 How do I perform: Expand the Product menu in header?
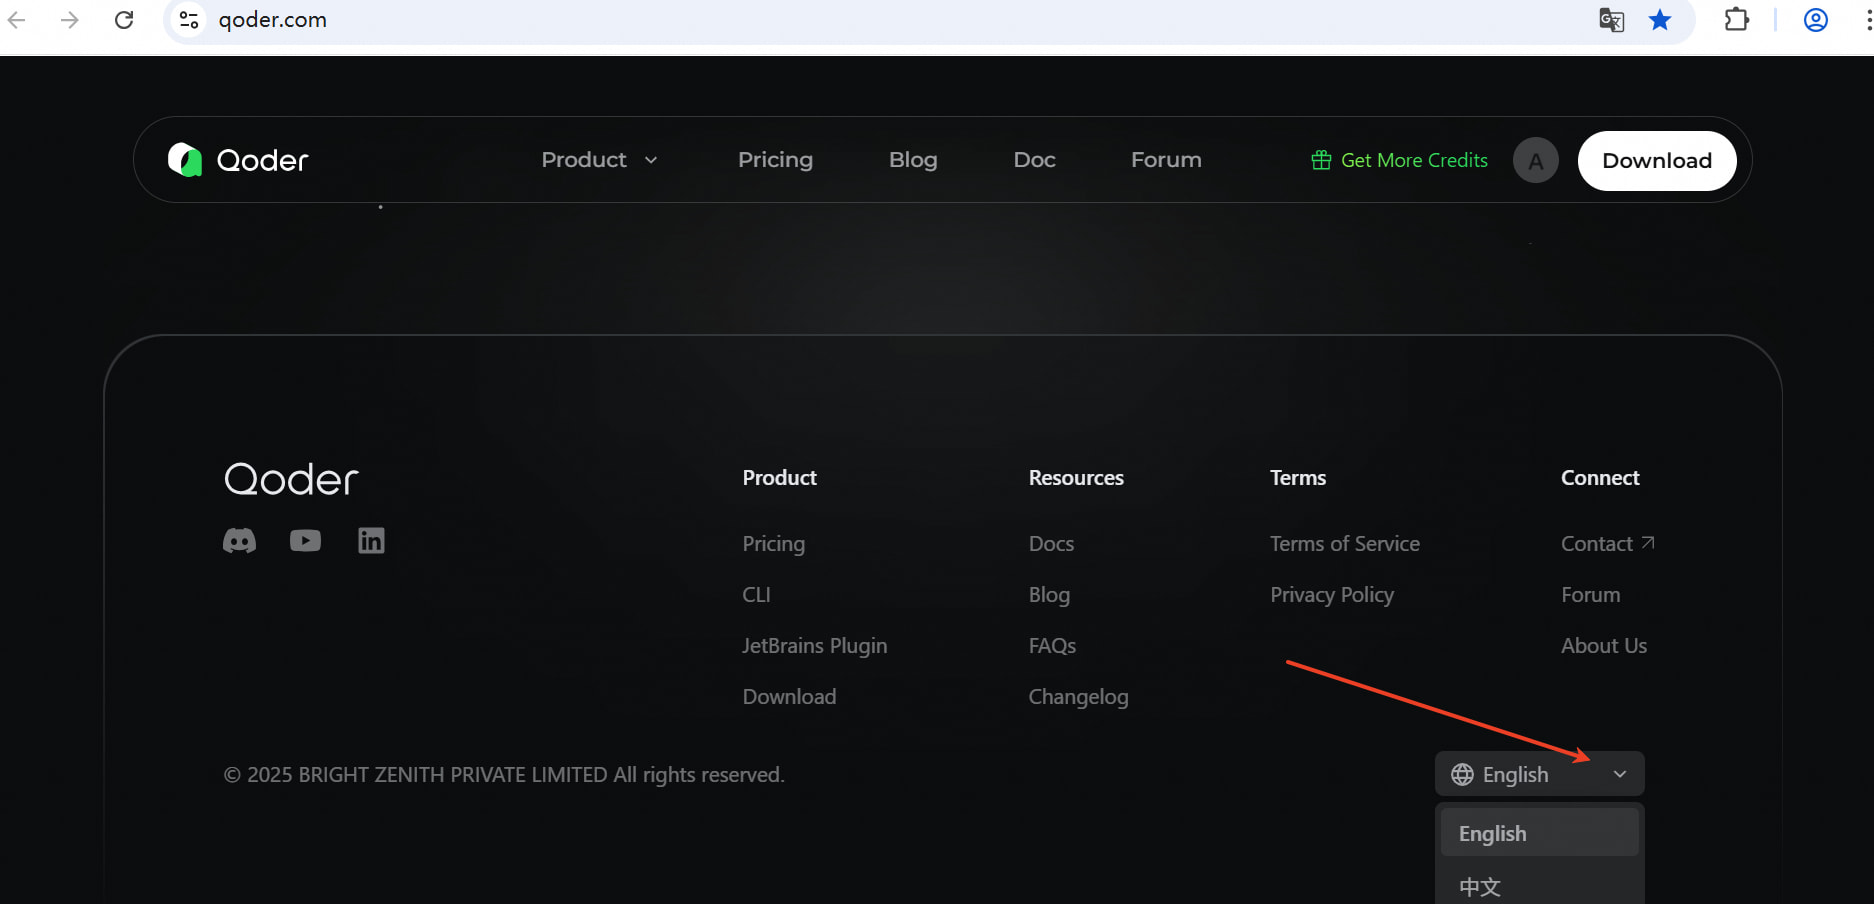[x=600, y=160]
